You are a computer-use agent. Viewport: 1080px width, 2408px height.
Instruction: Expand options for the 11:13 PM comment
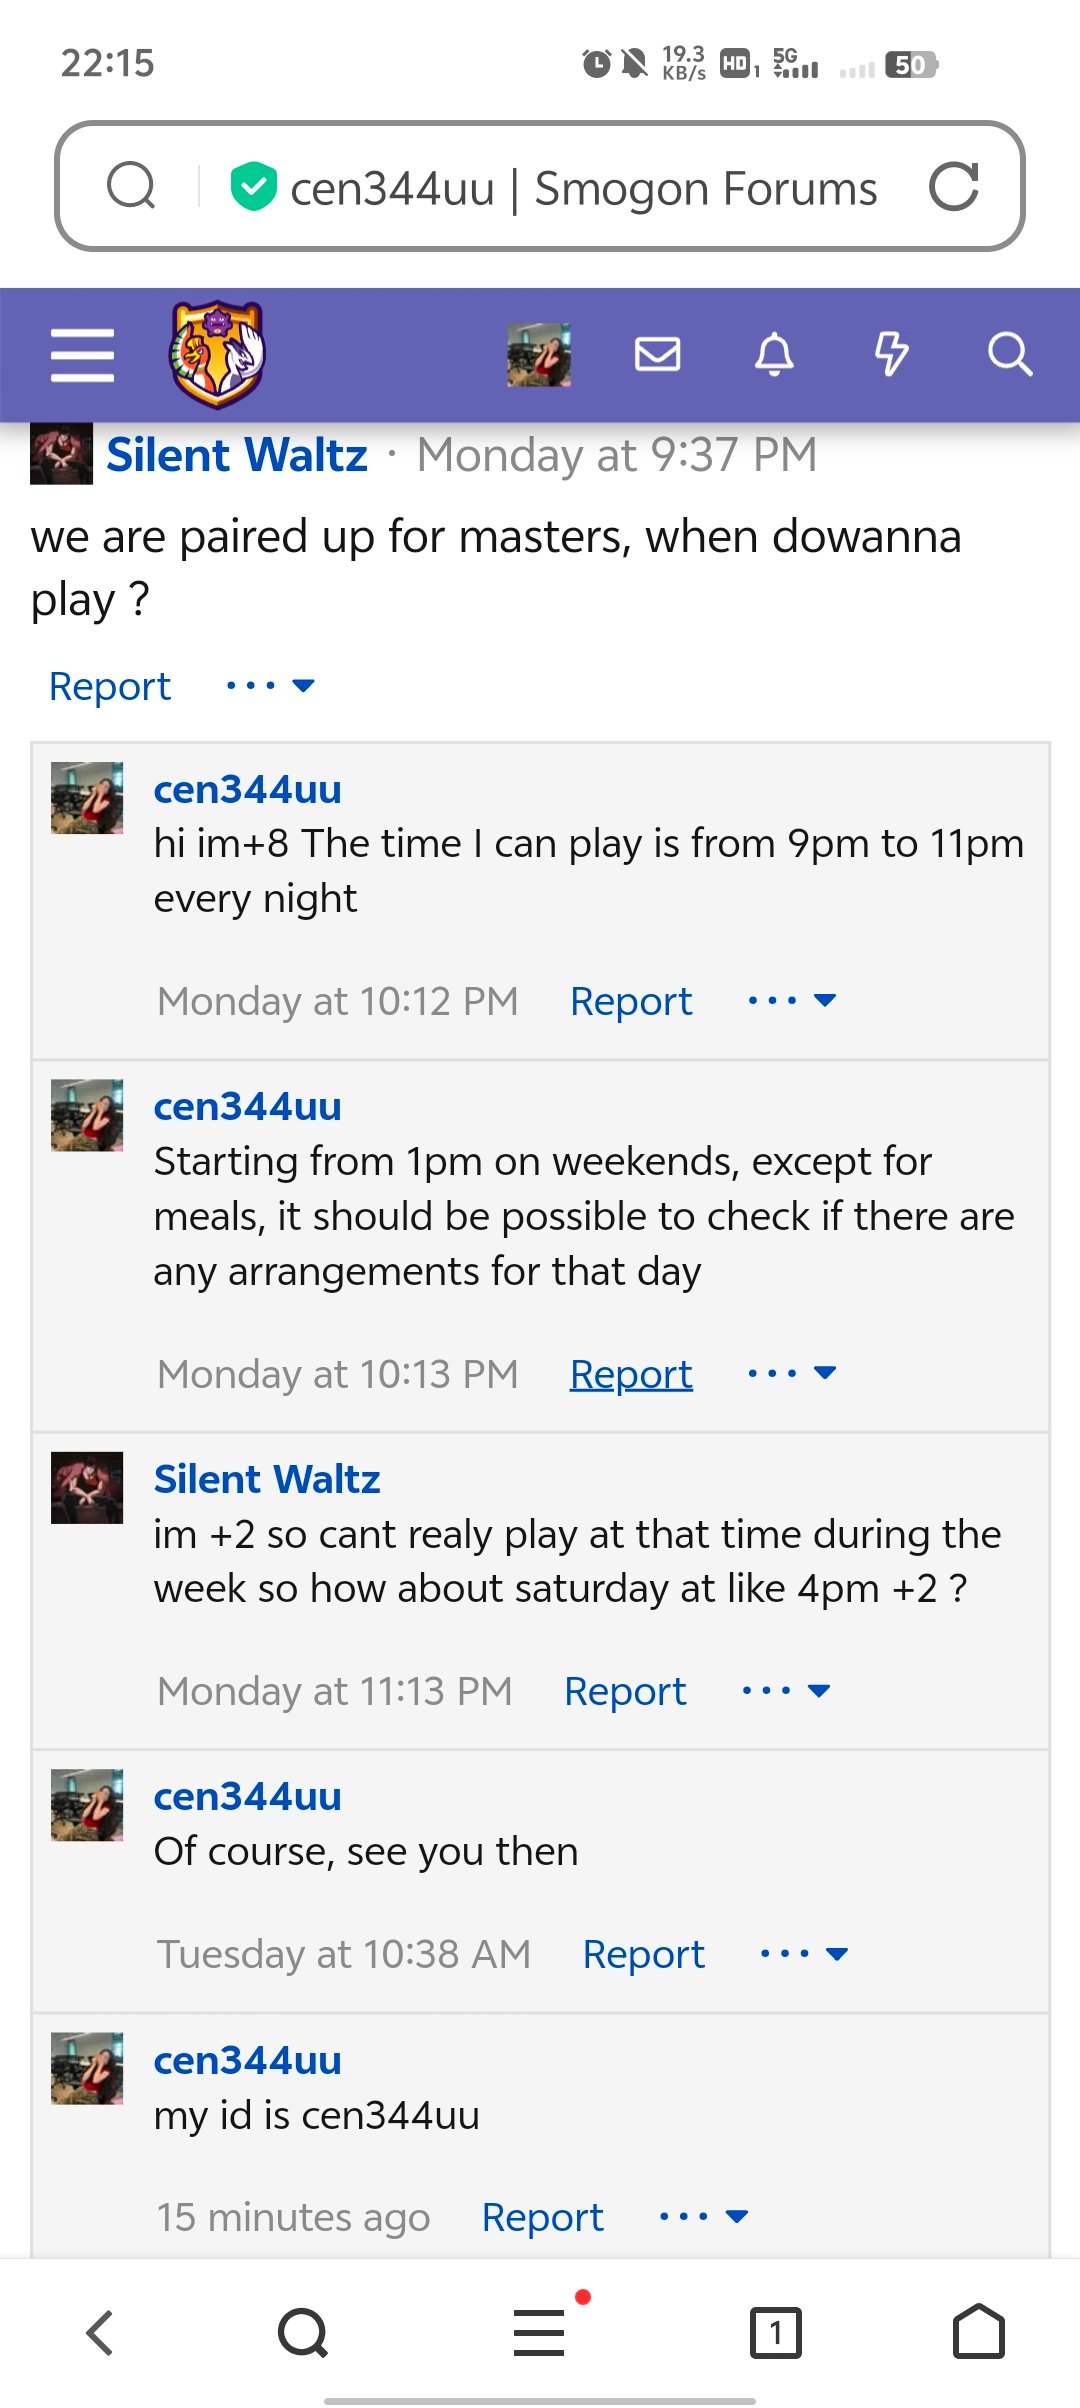coord(786,1690)
